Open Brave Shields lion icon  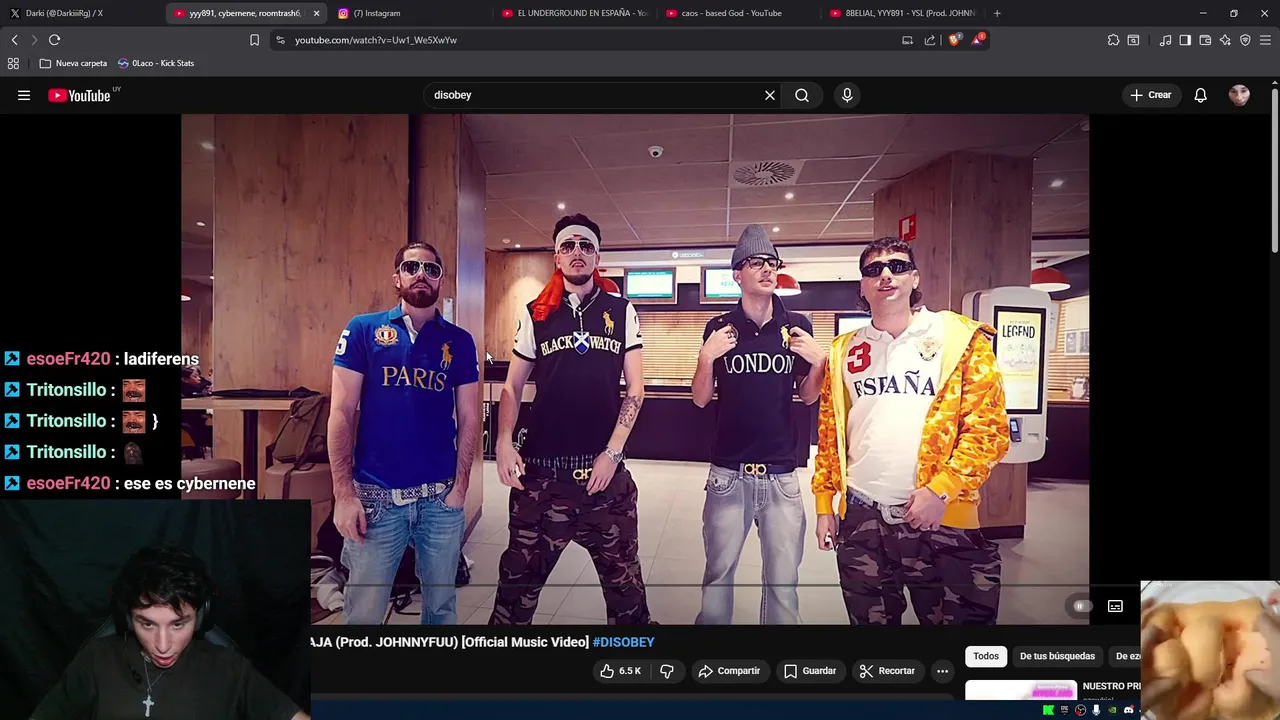(x=954, y=40)
